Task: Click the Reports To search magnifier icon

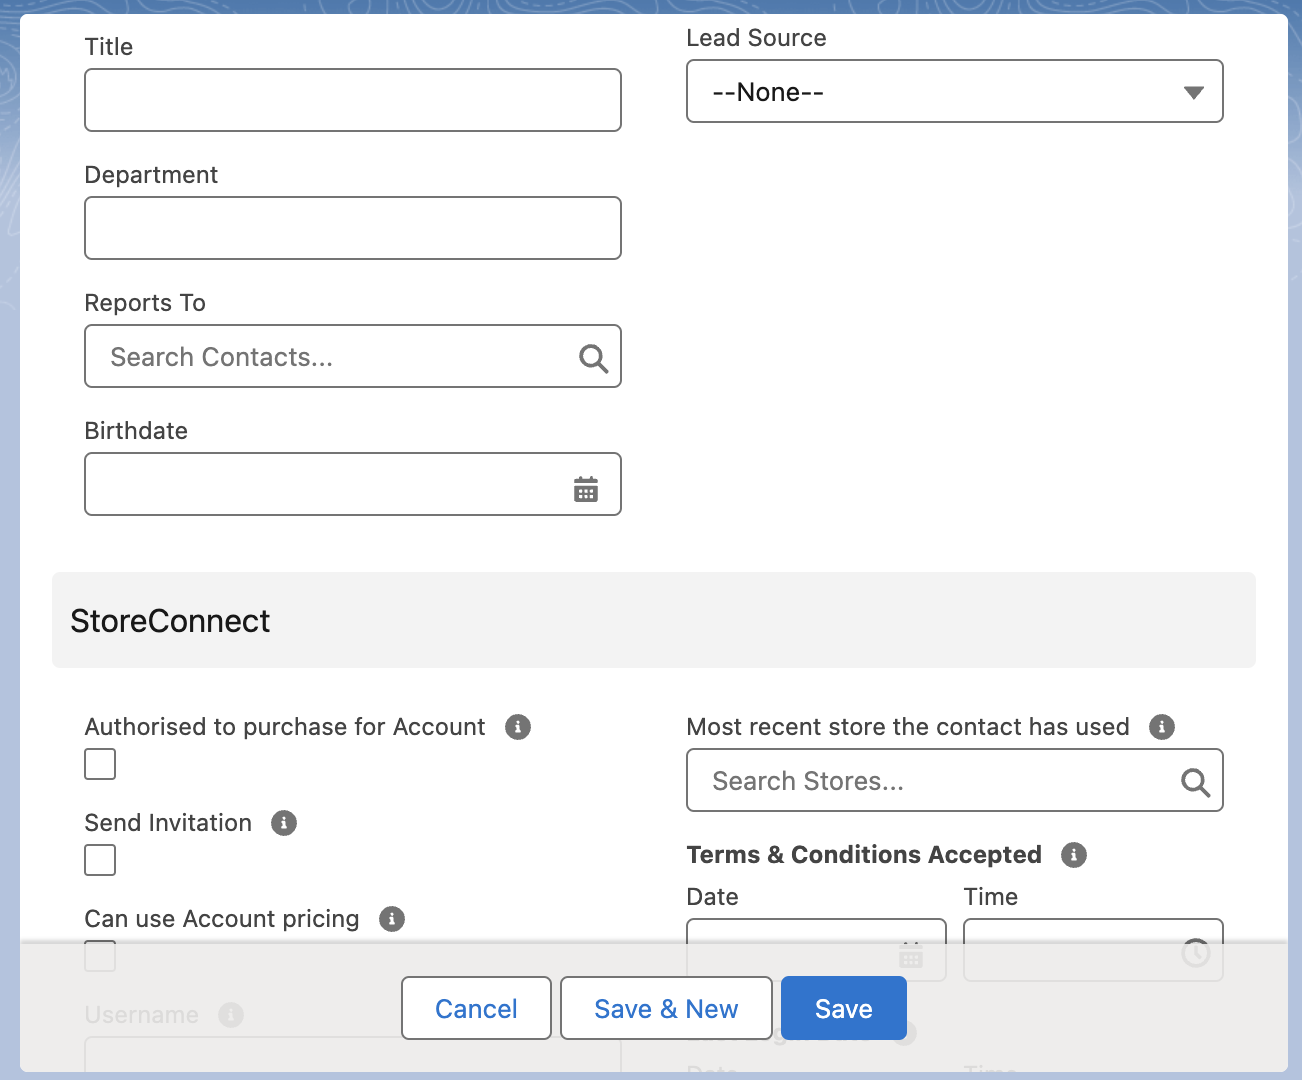Action: pos(593,358)
